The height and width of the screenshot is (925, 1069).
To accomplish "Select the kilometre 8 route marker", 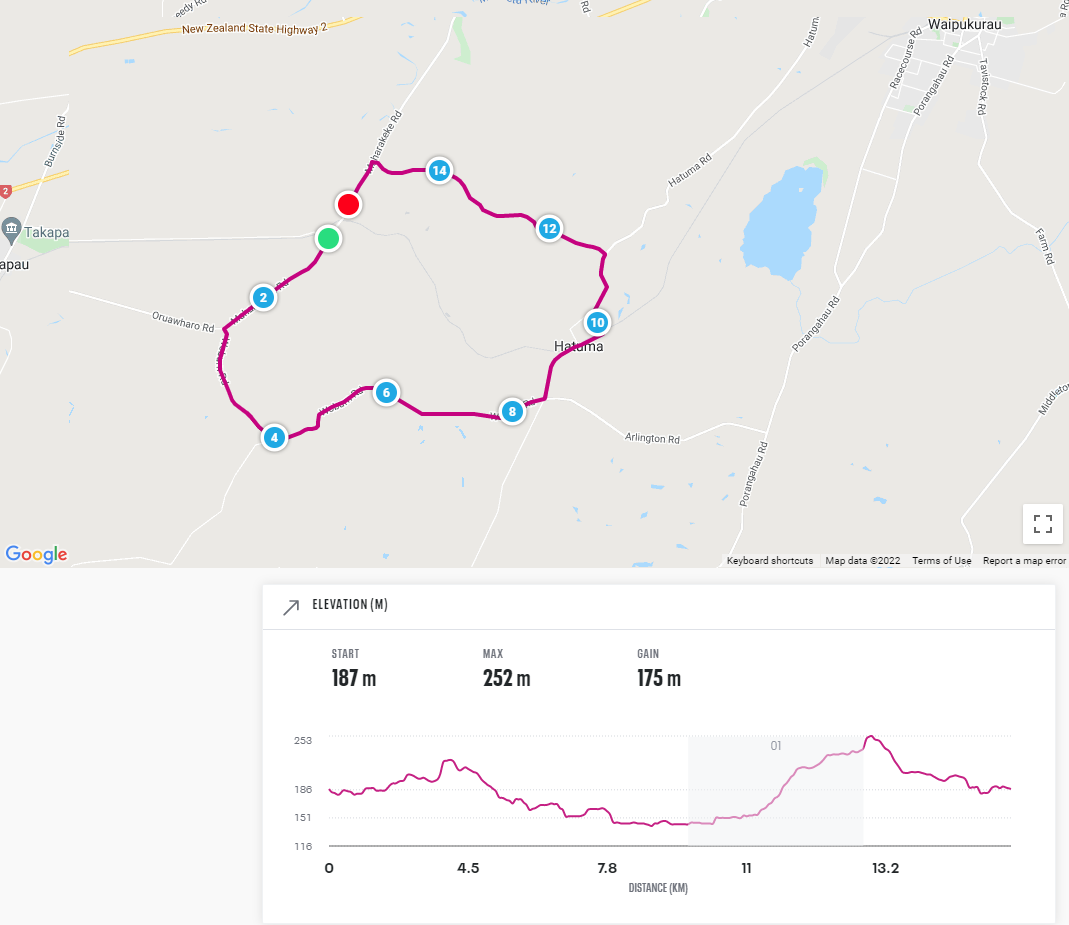I will (x=512, y=411).
